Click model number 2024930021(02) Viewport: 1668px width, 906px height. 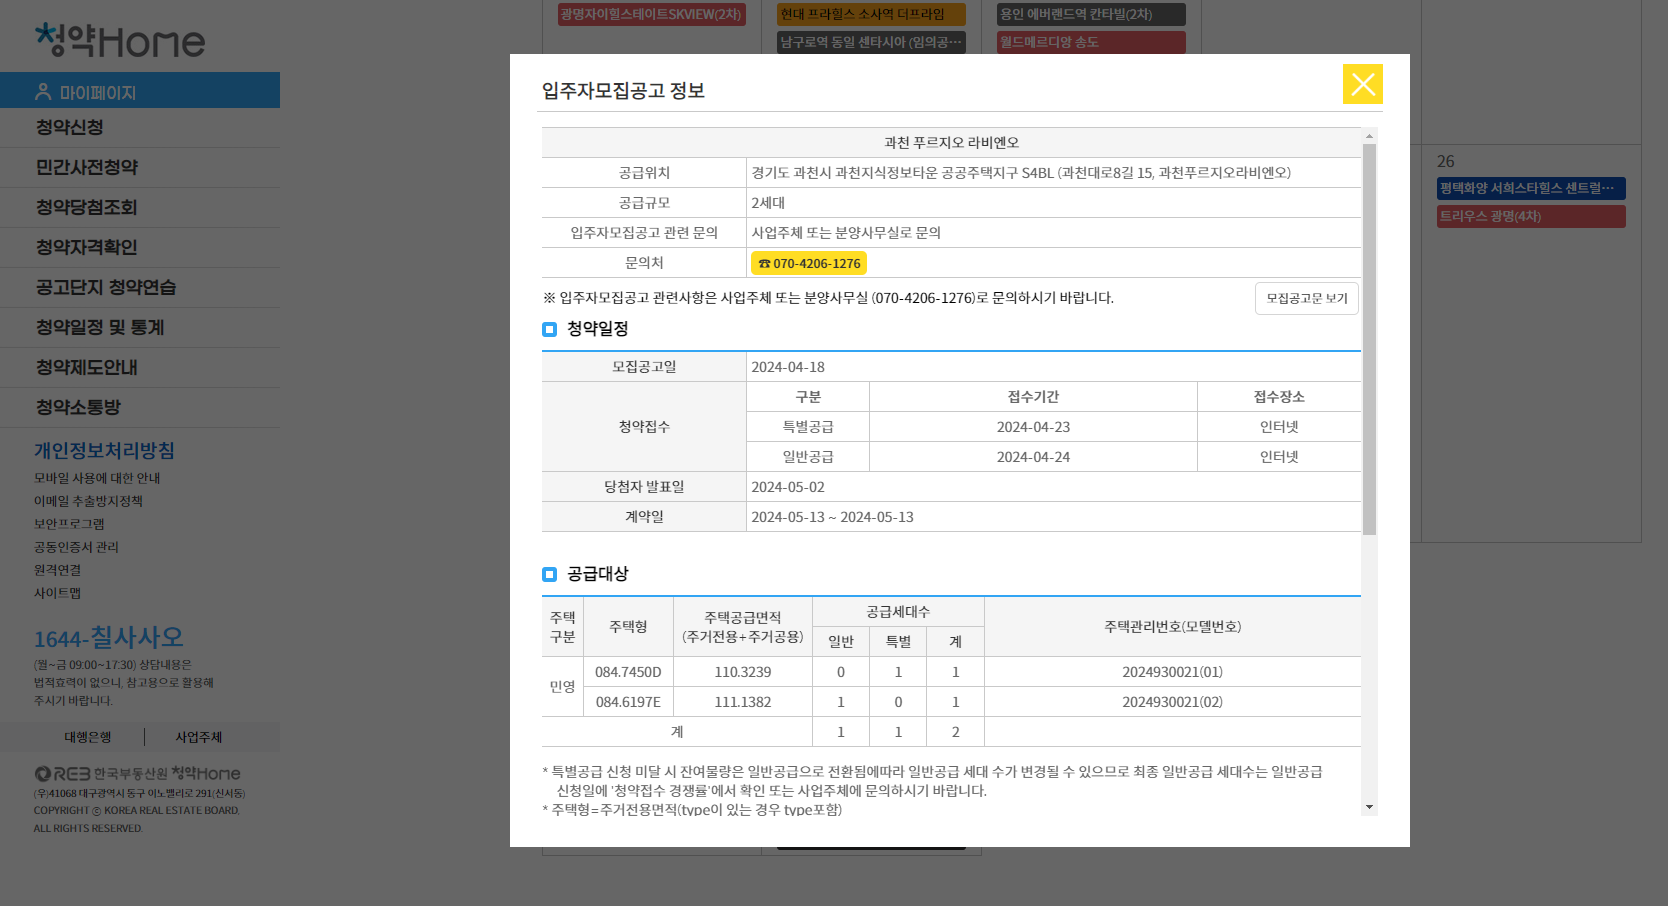click(x=1172, y=702)
